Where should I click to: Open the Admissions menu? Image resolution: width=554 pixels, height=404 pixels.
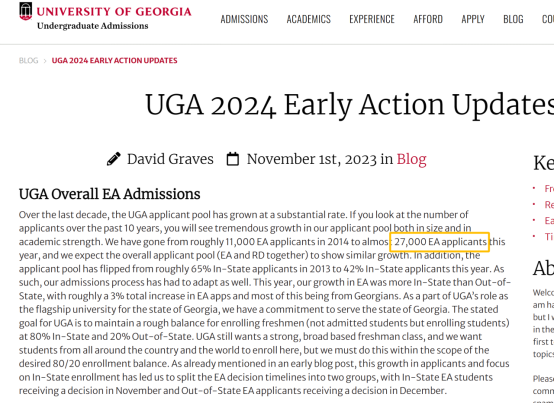point(244,19)
